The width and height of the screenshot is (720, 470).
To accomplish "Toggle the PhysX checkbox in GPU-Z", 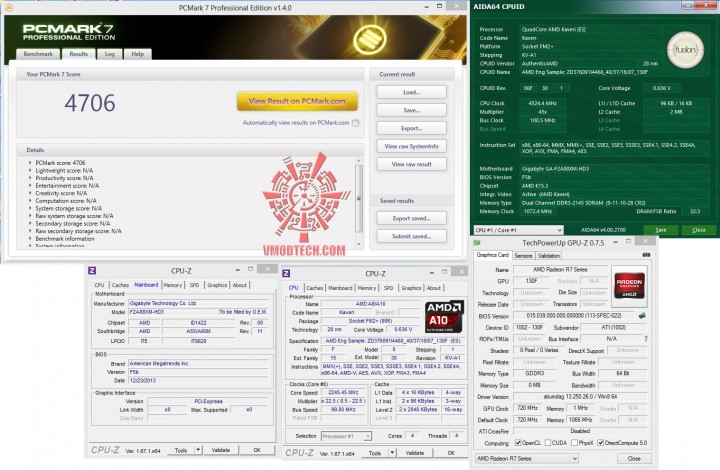I will (574, 443).
